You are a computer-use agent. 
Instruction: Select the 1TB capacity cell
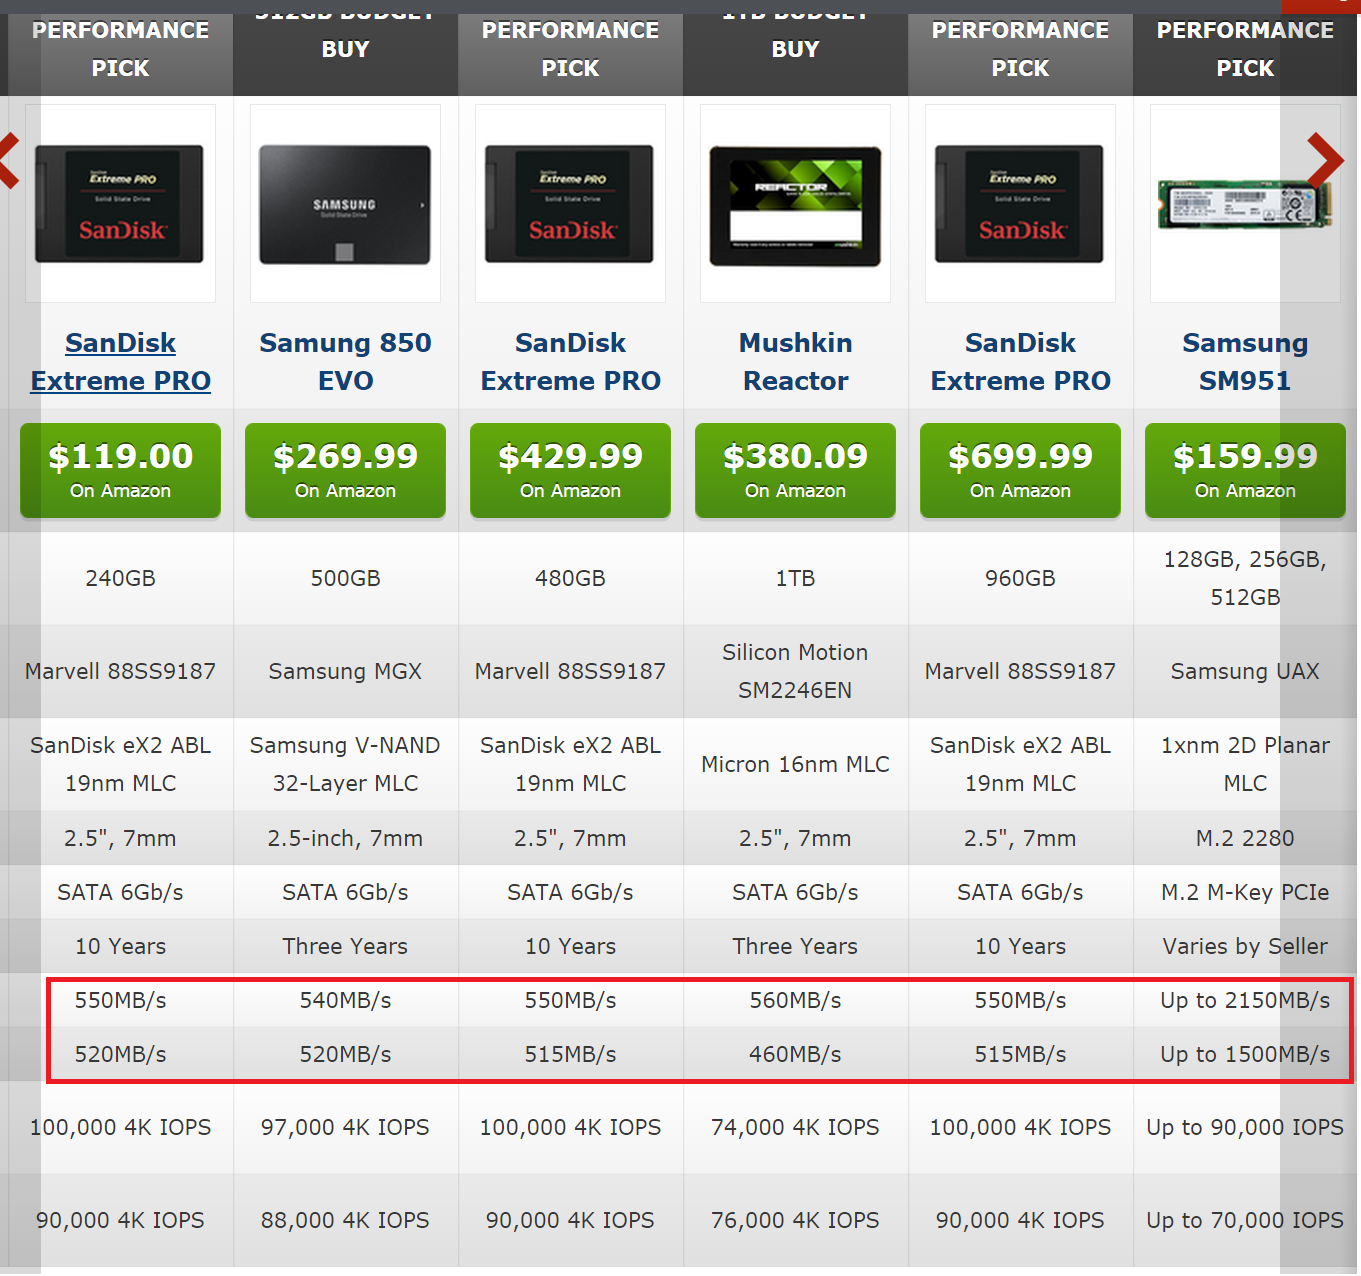(x=795, y=578)
